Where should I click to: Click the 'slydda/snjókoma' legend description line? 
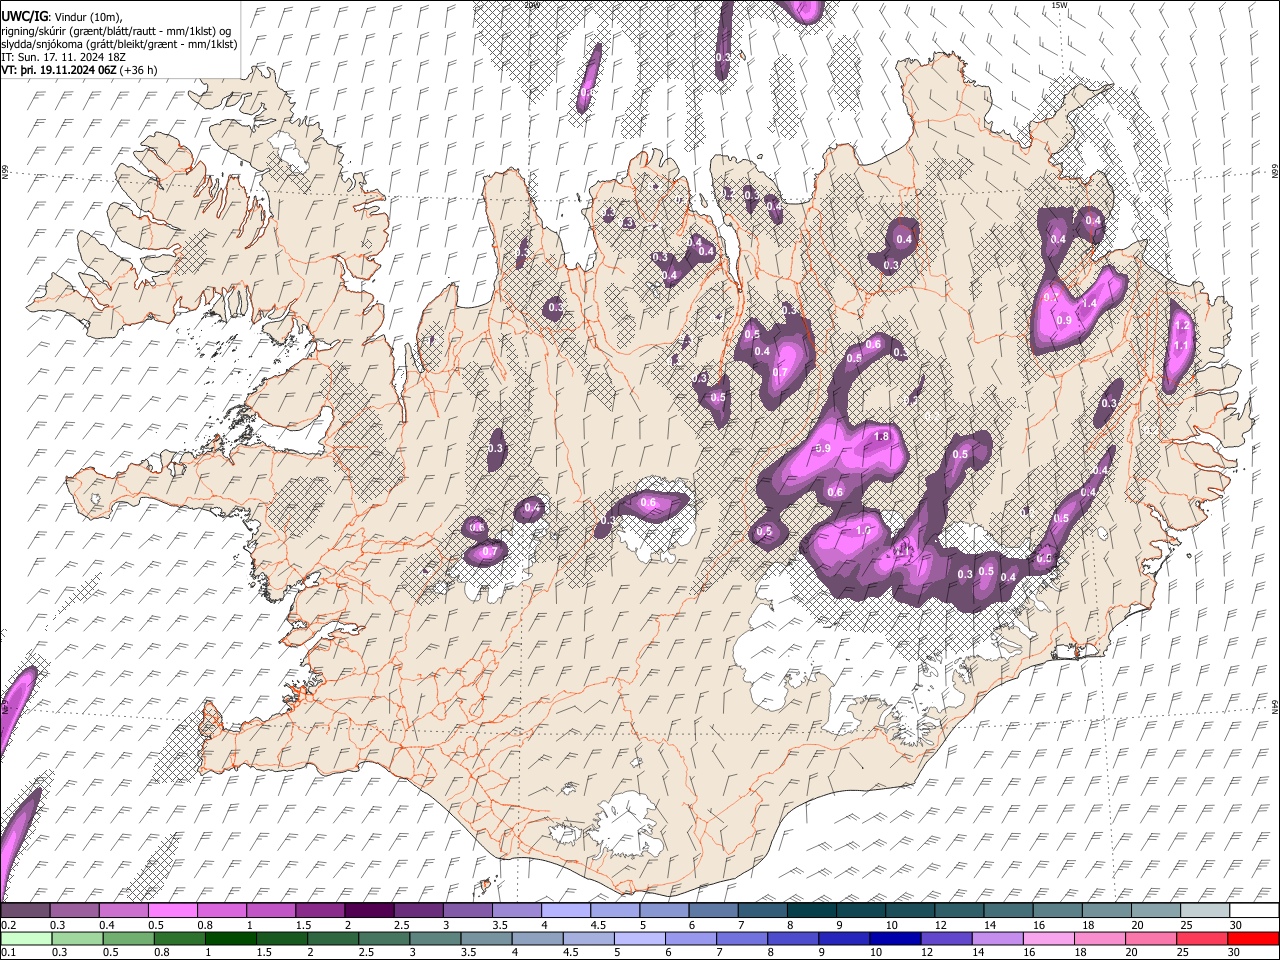[119, 44]
